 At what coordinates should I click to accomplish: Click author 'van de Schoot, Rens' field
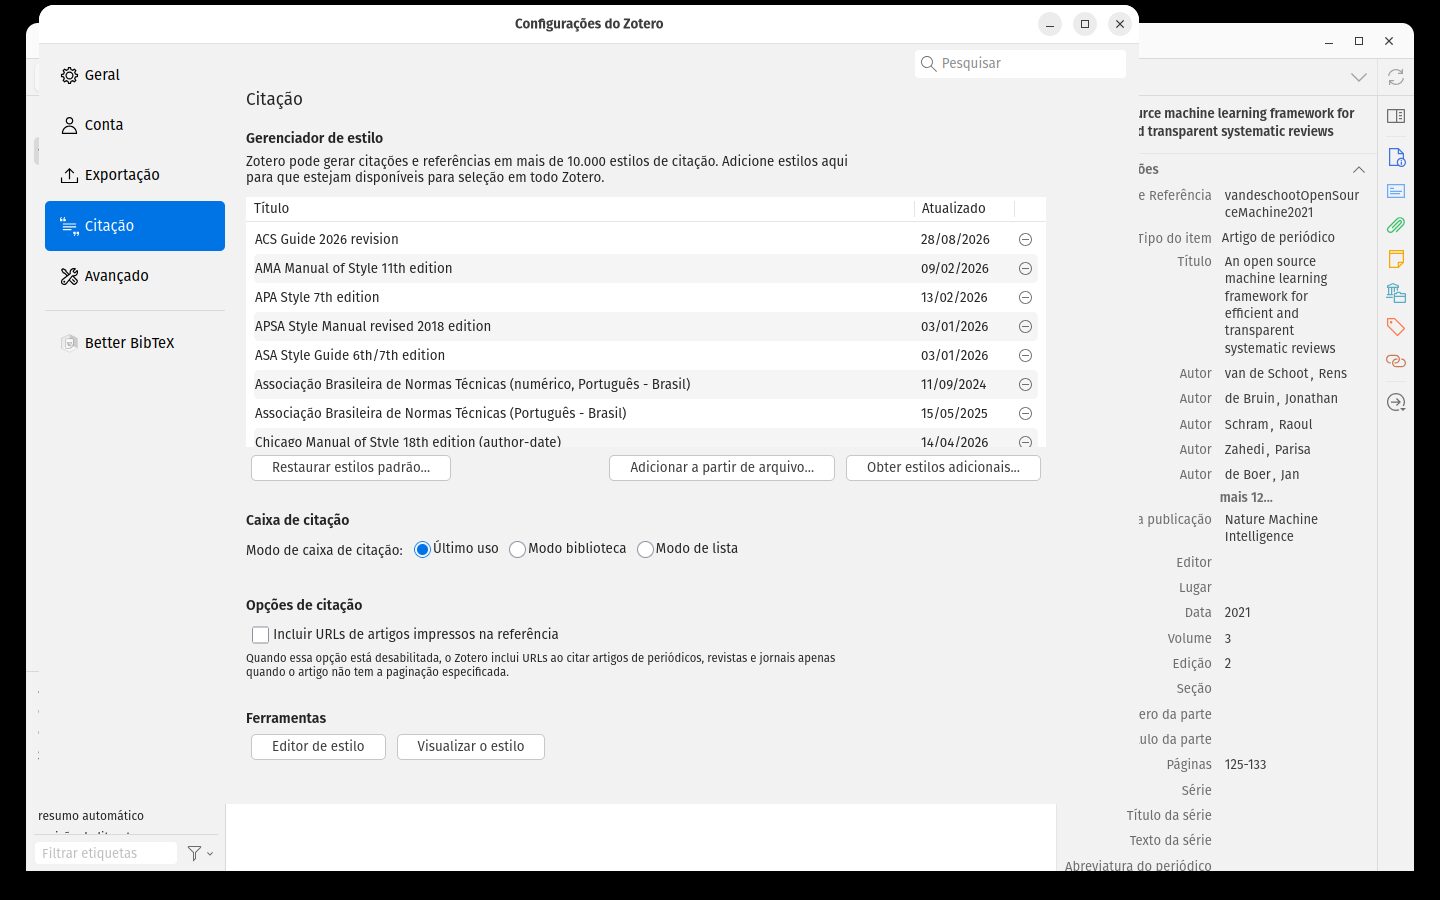click(x=1286, y=374)
